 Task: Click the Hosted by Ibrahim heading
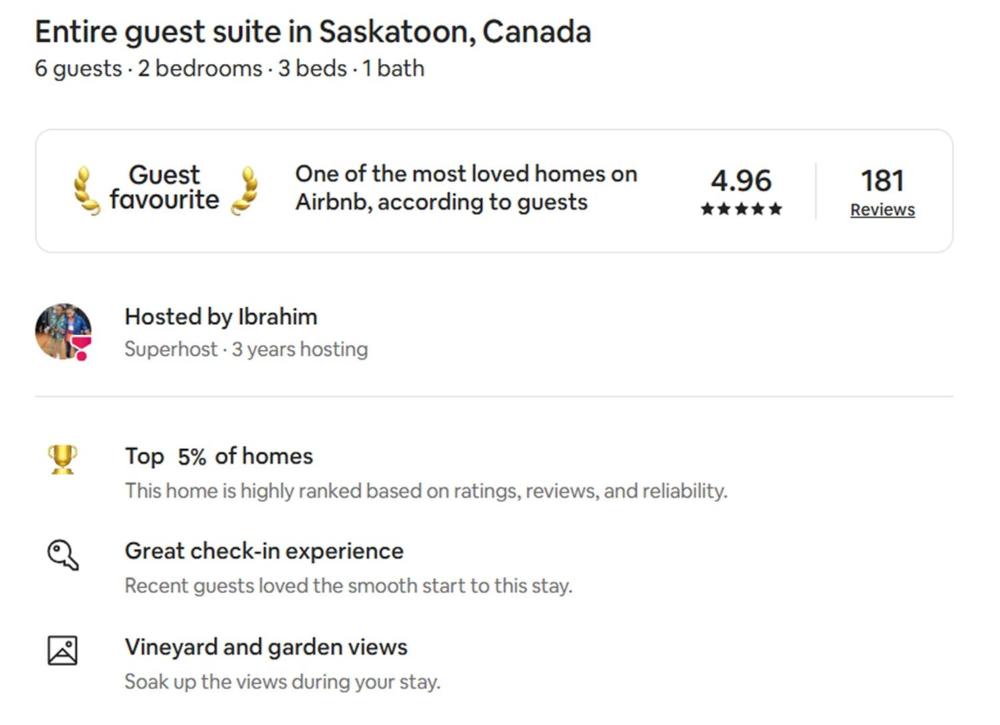click(221, 317)
